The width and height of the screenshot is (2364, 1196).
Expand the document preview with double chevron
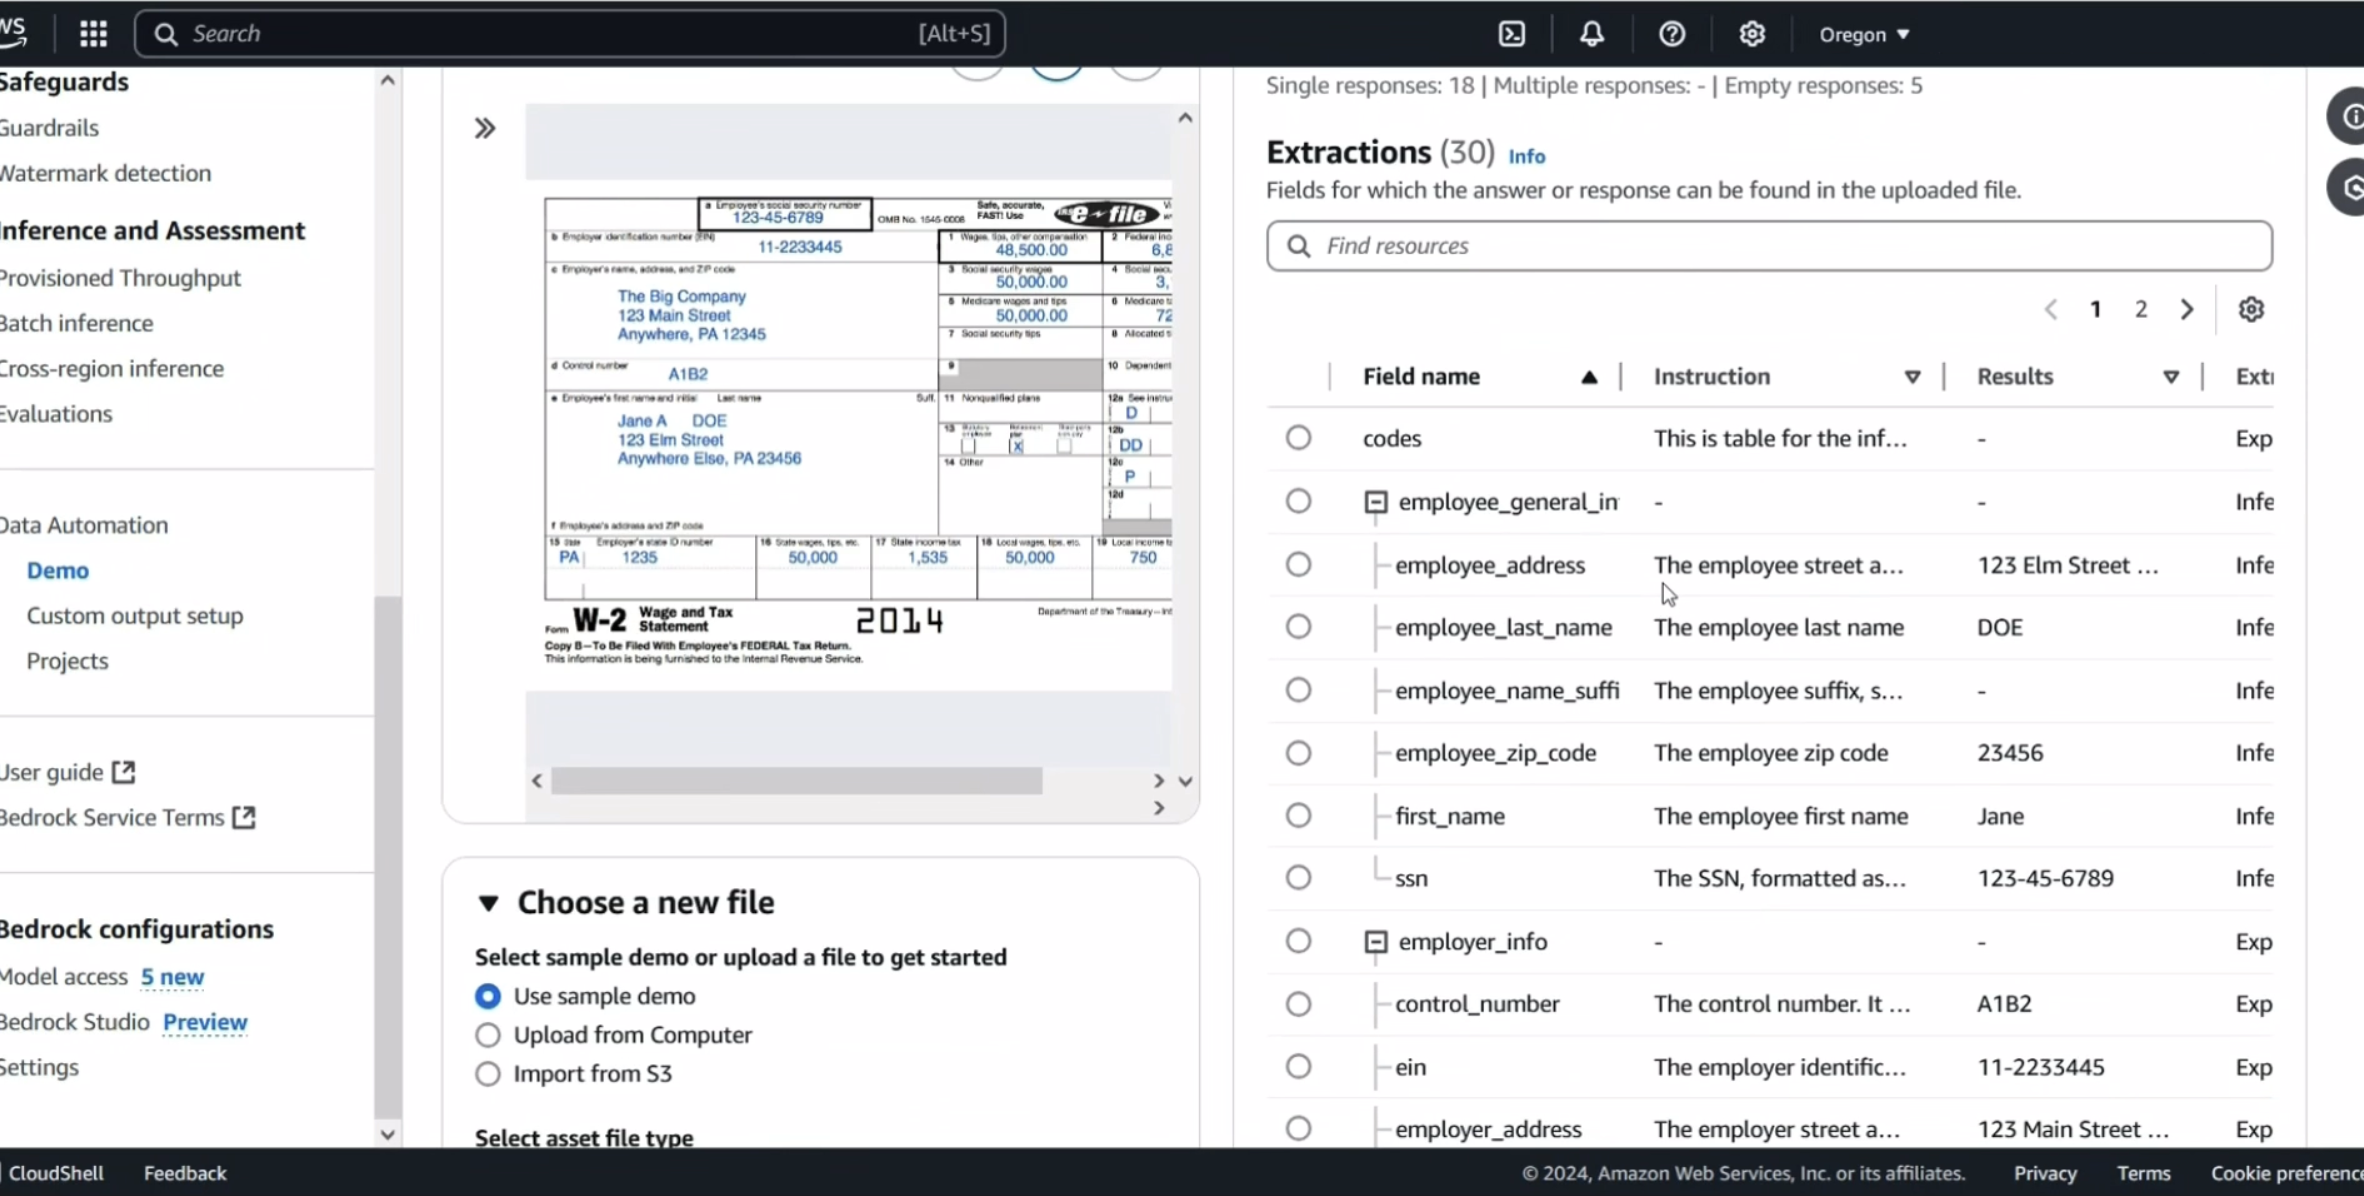(485, 128)
